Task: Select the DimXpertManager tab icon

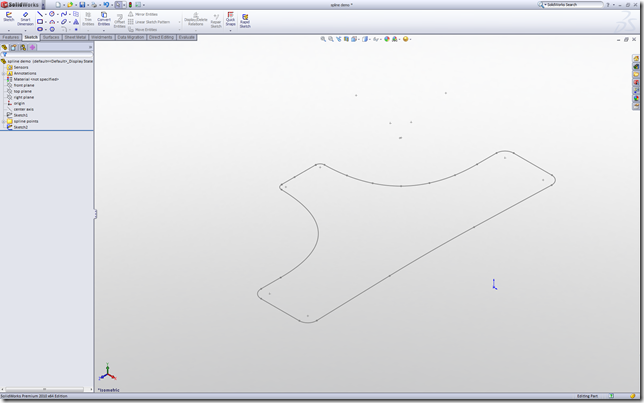Action: [32, 48]
